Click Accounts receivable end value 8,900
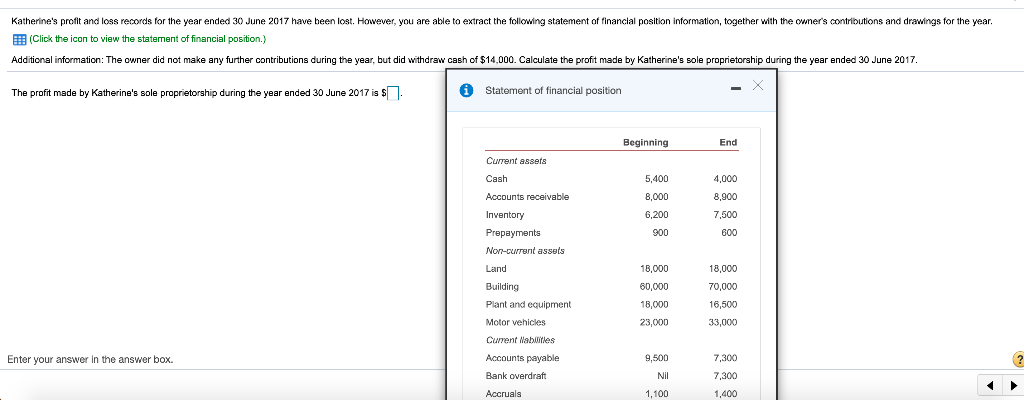Viewport: 1024px width, 400px height. coord(726,197)
